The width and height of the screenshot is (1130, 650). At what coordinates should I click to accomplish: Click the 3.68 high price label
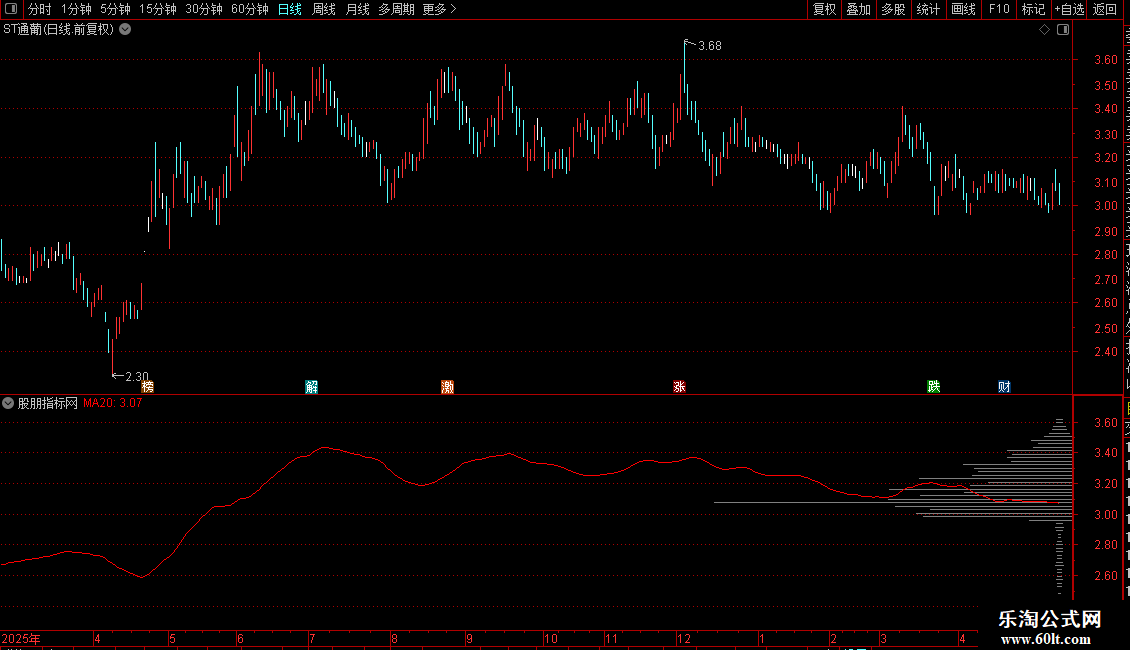click(710, 46)
